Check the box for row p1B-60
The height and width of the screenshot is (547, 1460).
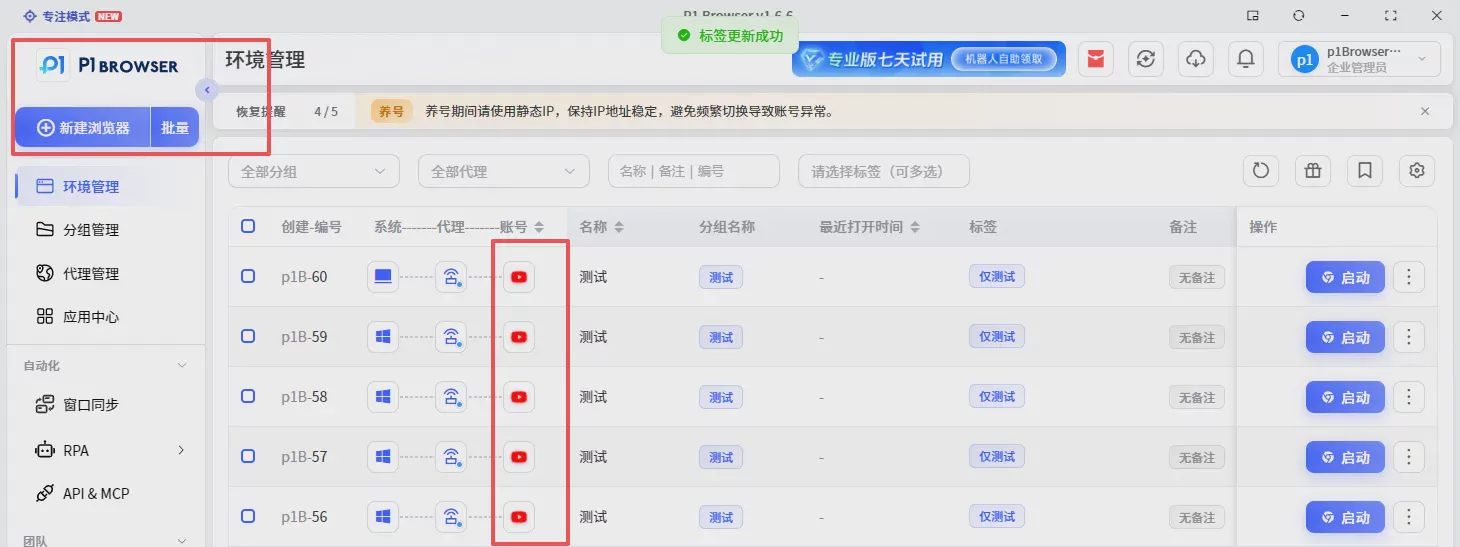coord(248,276)
